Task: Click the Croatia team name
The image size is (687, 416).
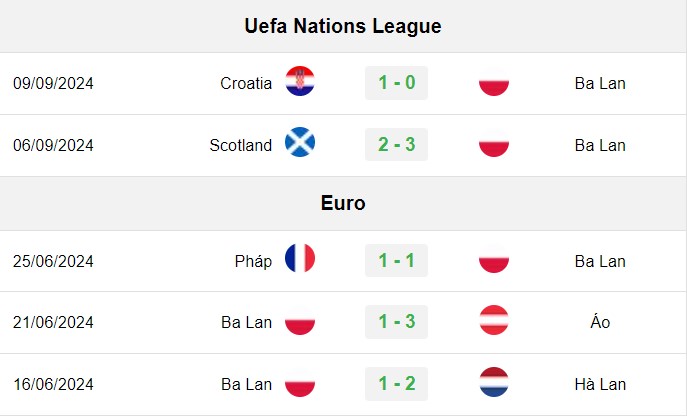Action: click(246, 83)
